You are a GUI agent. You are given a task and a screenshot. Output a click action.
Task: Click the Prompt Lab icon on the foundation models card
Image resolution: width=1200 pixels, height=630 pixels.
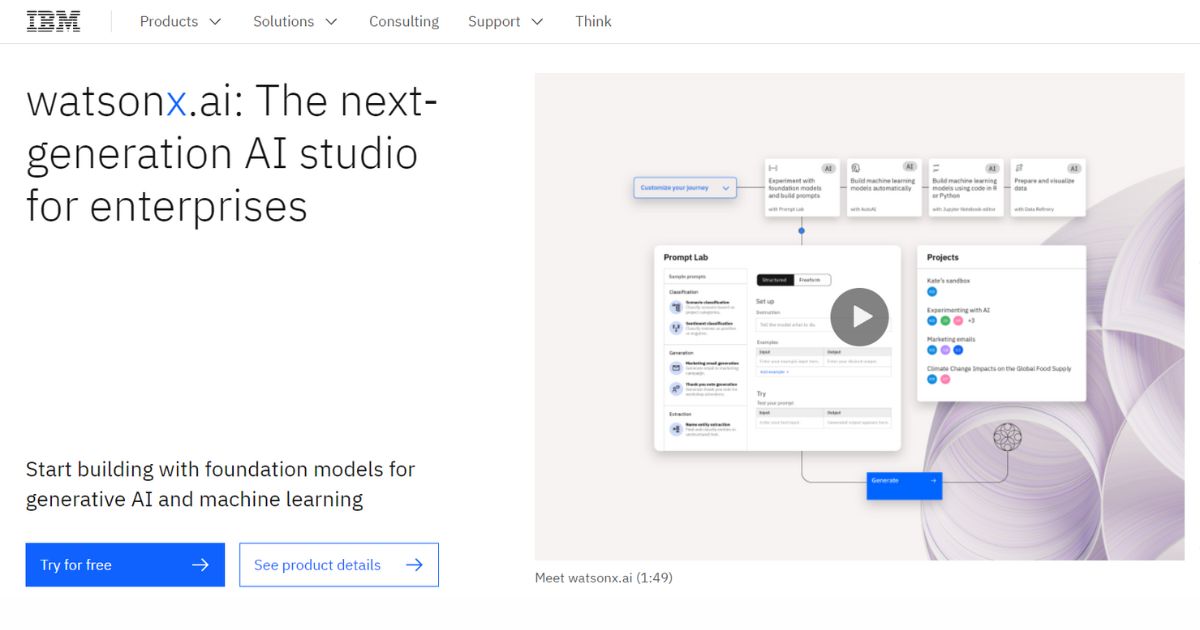[771, 167]
